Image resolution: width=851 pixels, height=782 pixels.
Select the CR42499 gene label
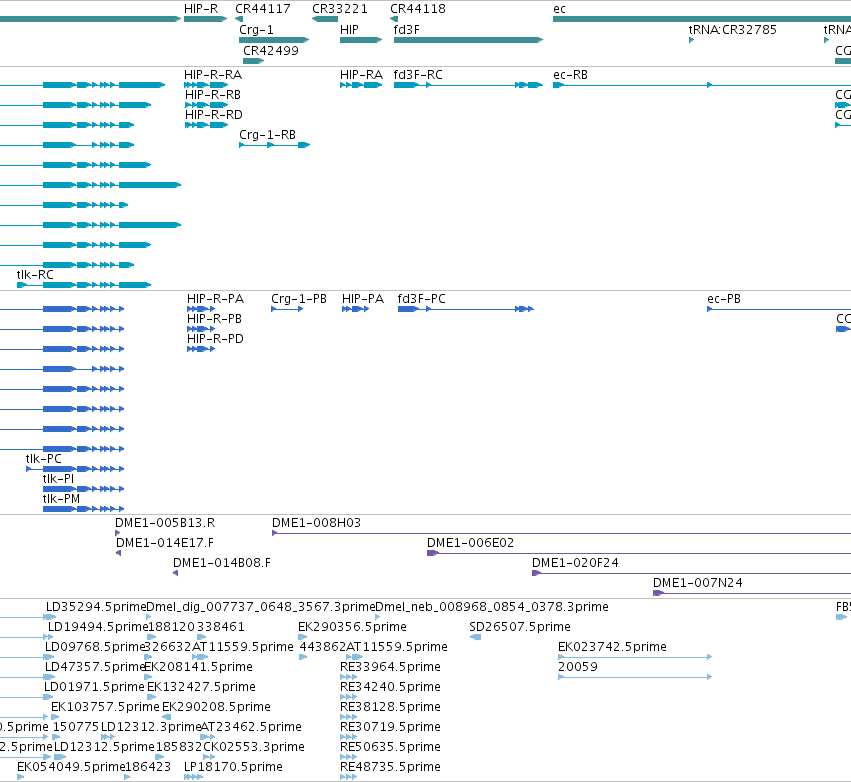[x=271, y=50]
